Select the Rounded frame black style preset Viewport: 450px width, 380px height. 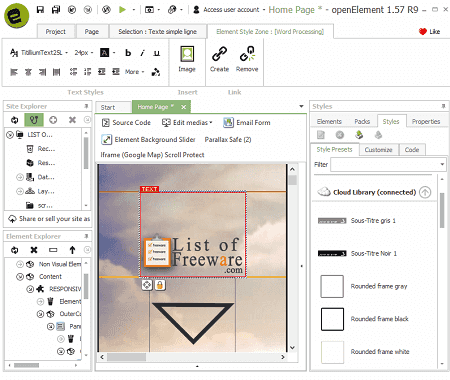pos(365,319)
